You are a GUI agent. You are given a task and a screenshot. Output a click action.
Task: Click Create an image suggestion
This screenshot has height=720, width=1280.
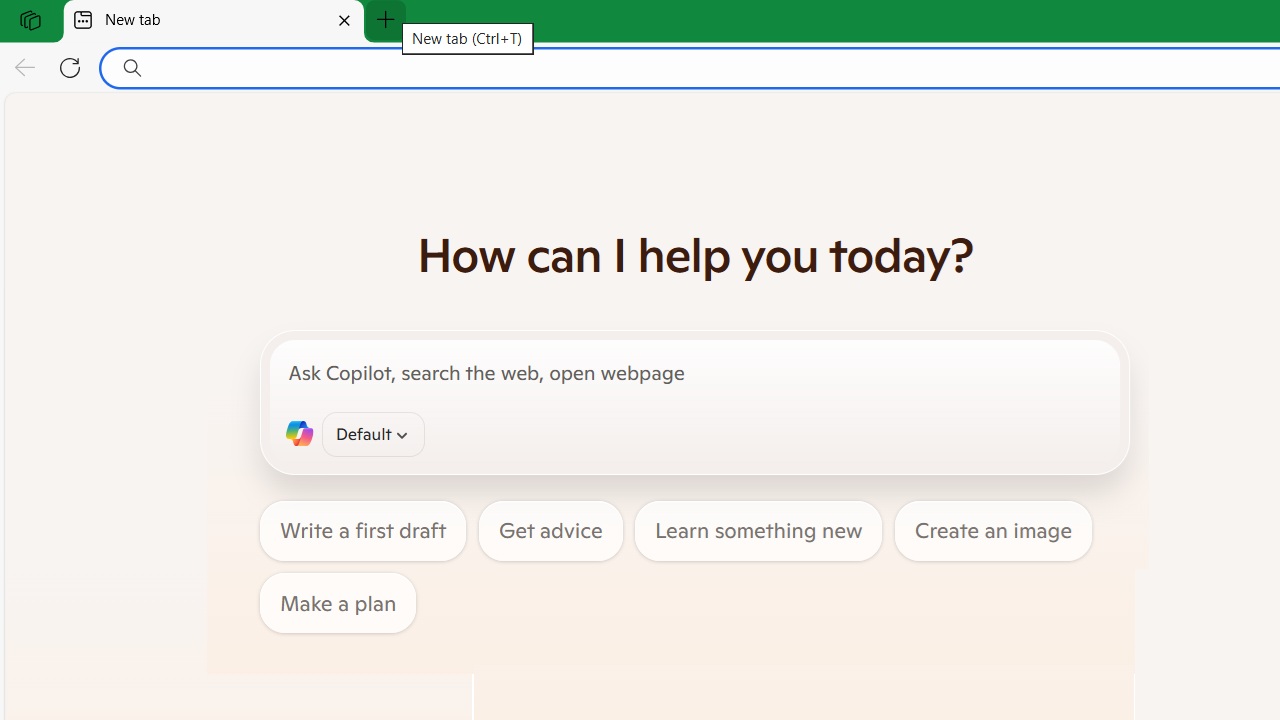click(992, 530)
